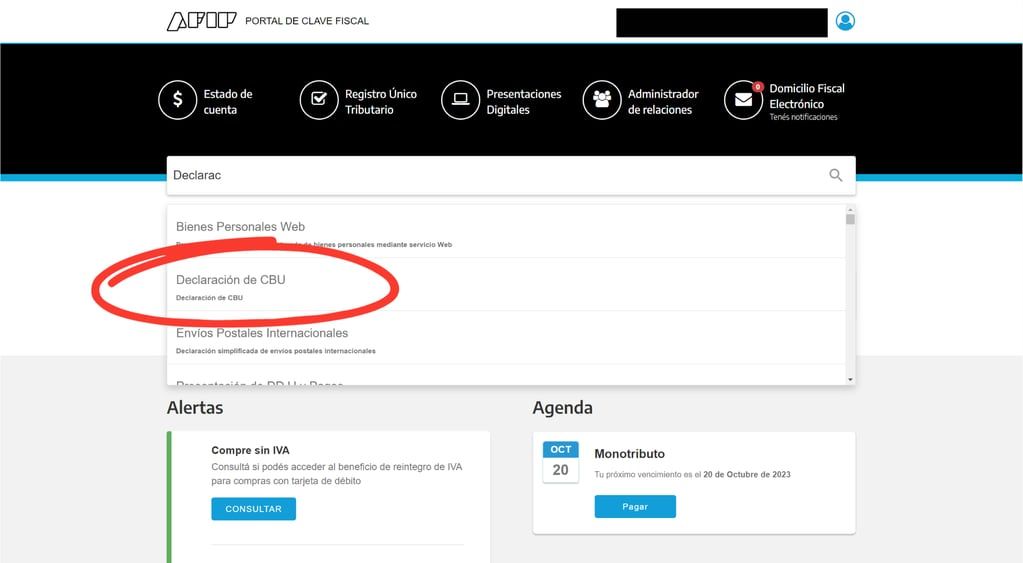
Task: Click the results list scroll up arrow
Action: 850,209
